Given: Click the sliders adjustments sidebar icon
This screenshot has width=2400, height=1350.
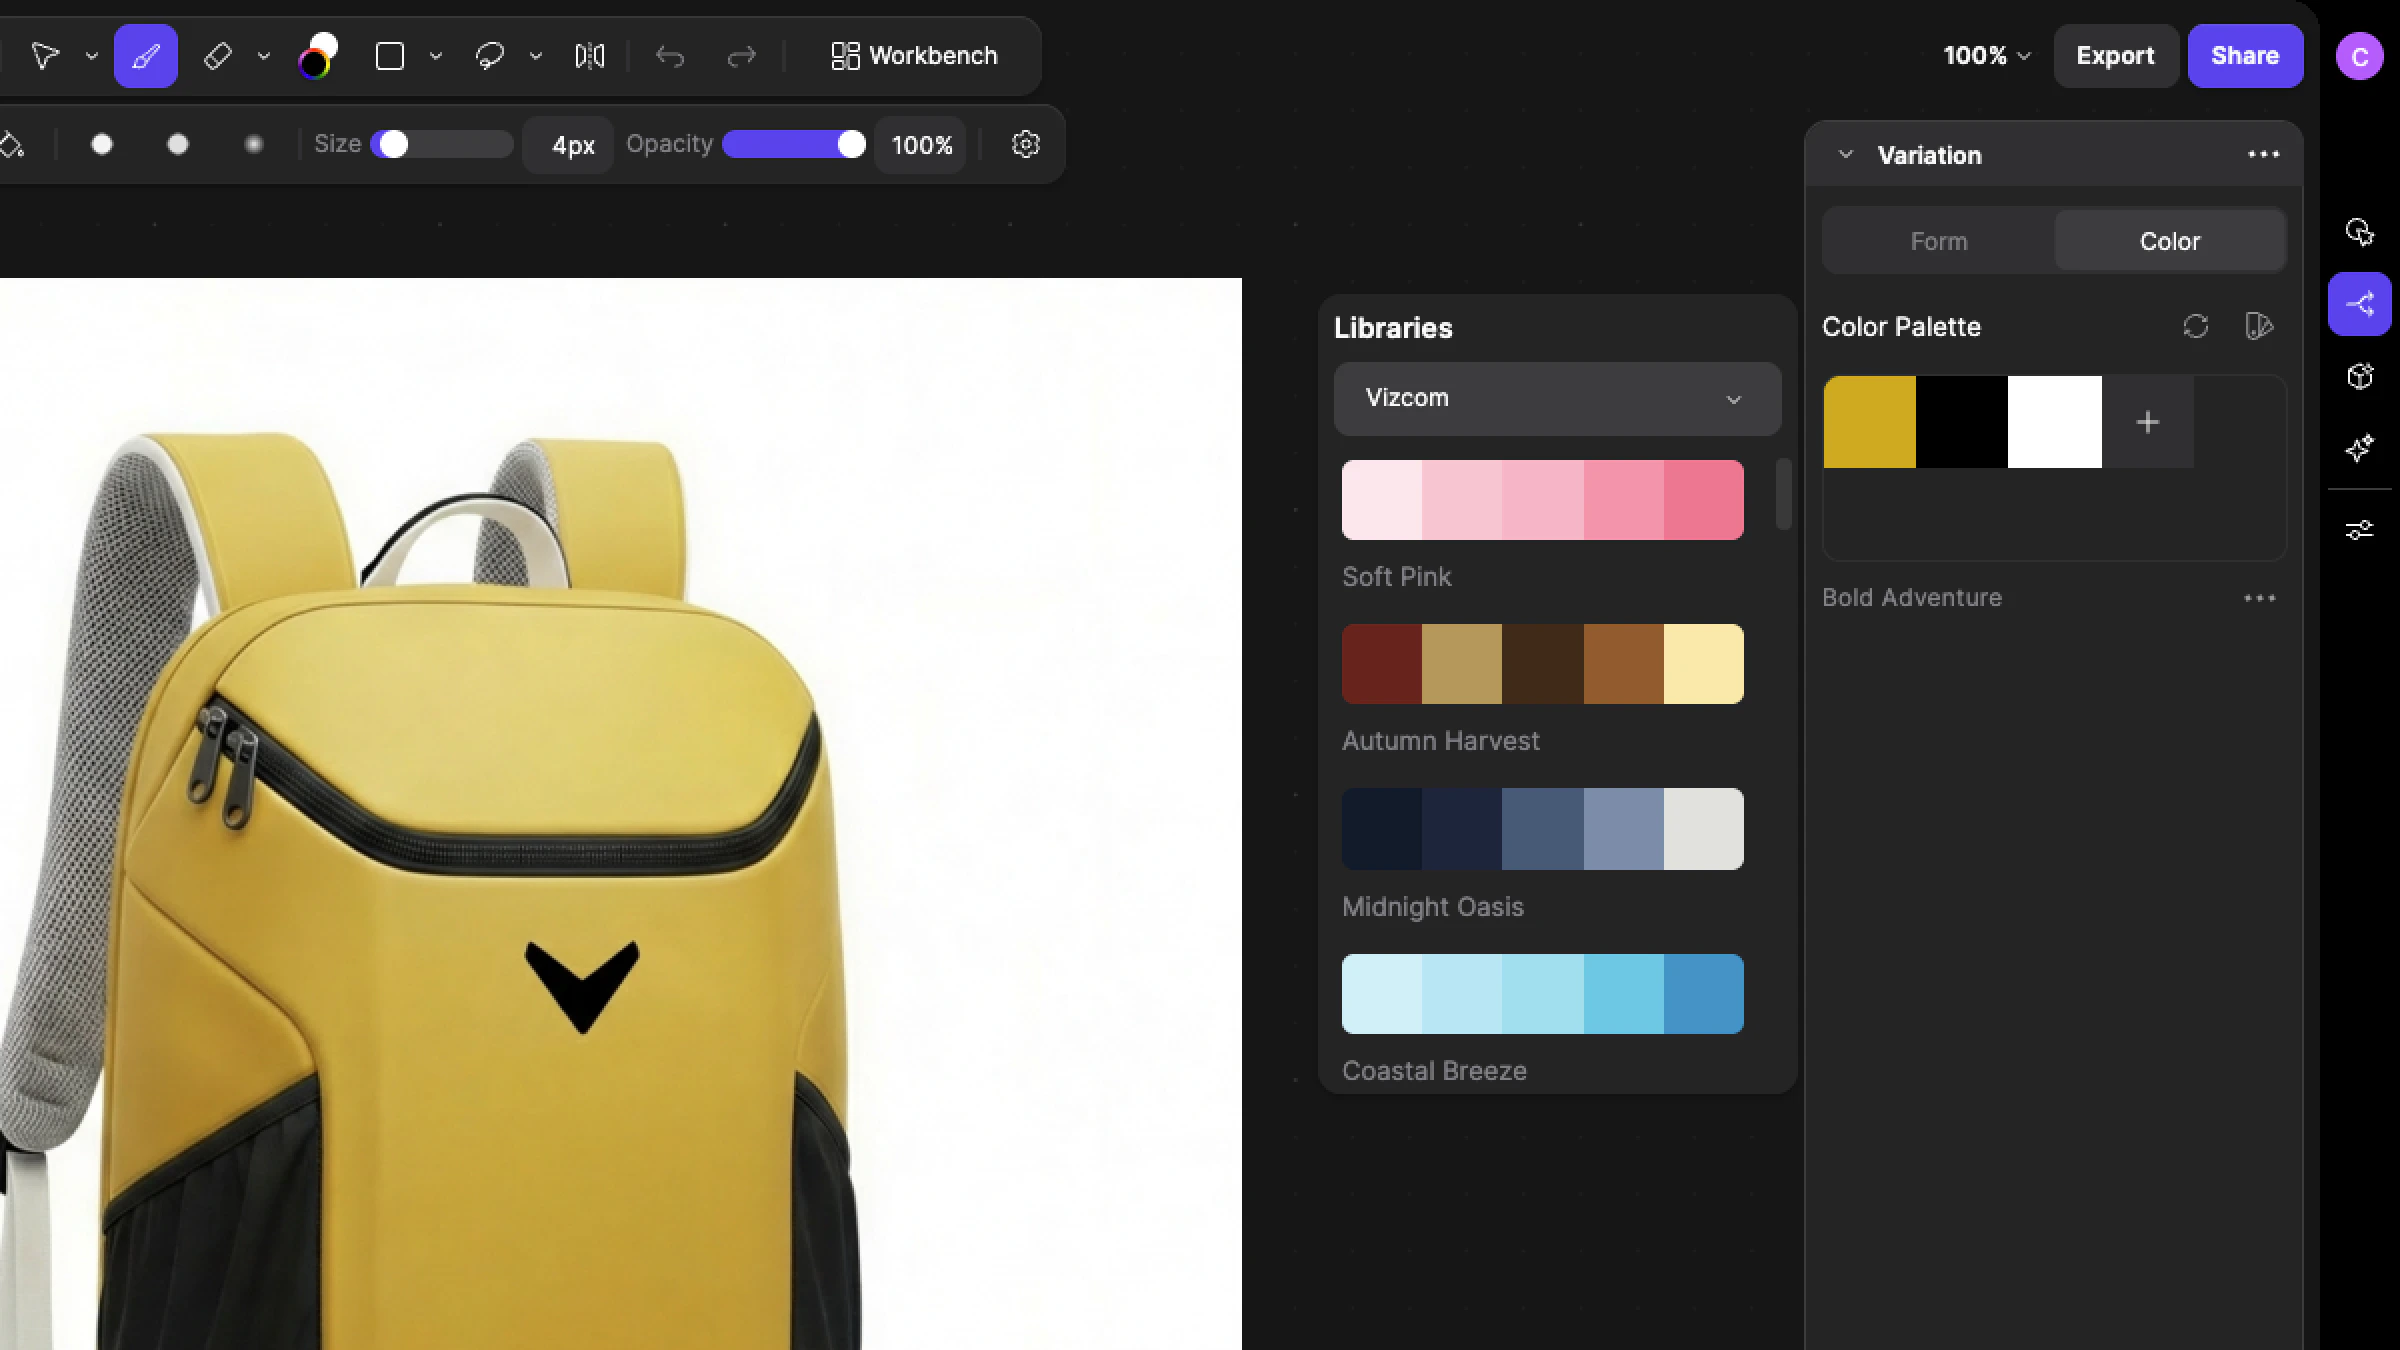Looking at the screenshot, I should point(2359,530).
